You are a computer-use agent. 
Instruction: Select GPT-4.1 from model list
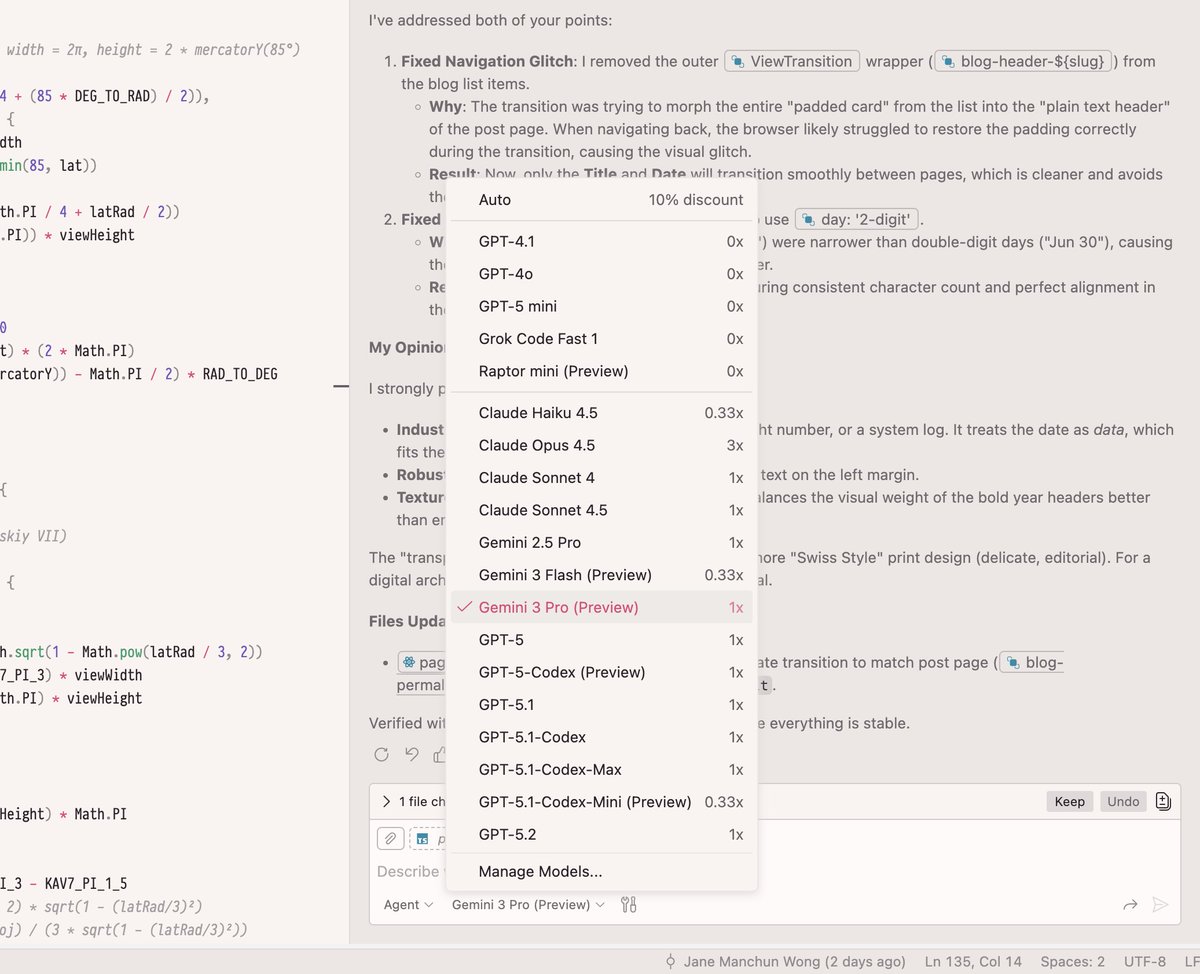pyautogui.click(x=601, y=241)
